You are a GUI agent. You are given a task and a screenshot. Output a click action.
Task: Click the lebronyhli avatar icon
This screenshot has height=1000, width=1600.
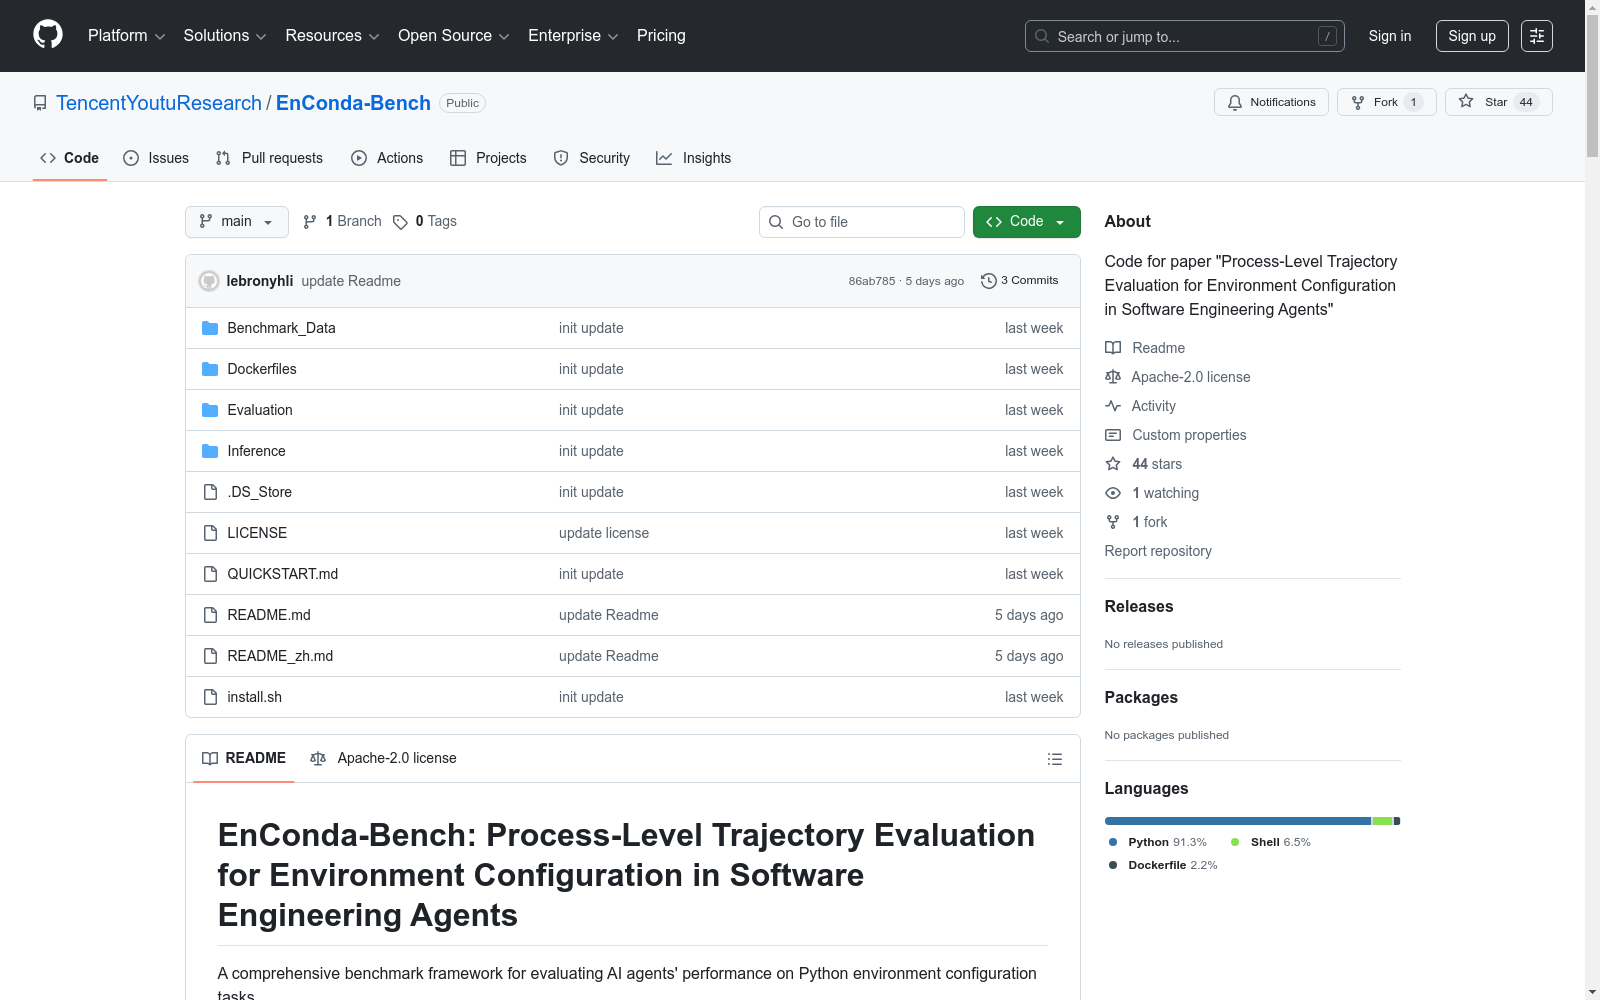(x=209, y=281)
